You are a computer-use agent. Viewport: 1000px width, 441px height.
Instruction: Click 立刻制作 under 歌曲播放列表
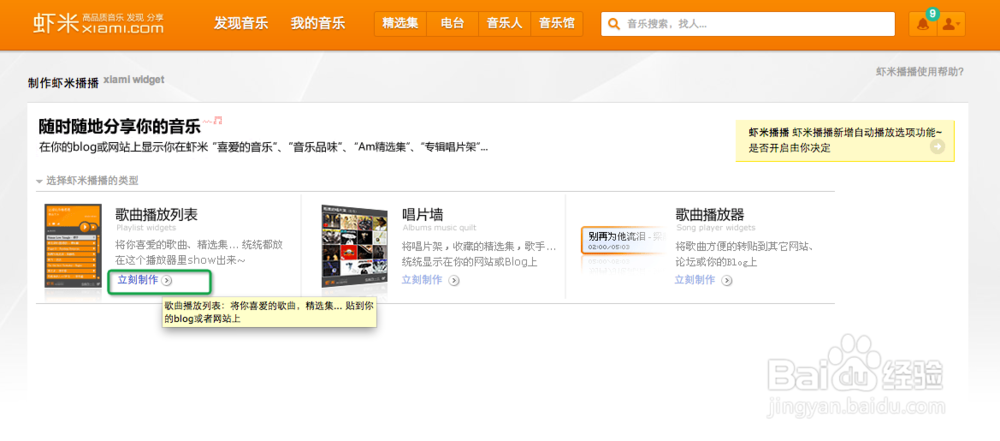138,280
